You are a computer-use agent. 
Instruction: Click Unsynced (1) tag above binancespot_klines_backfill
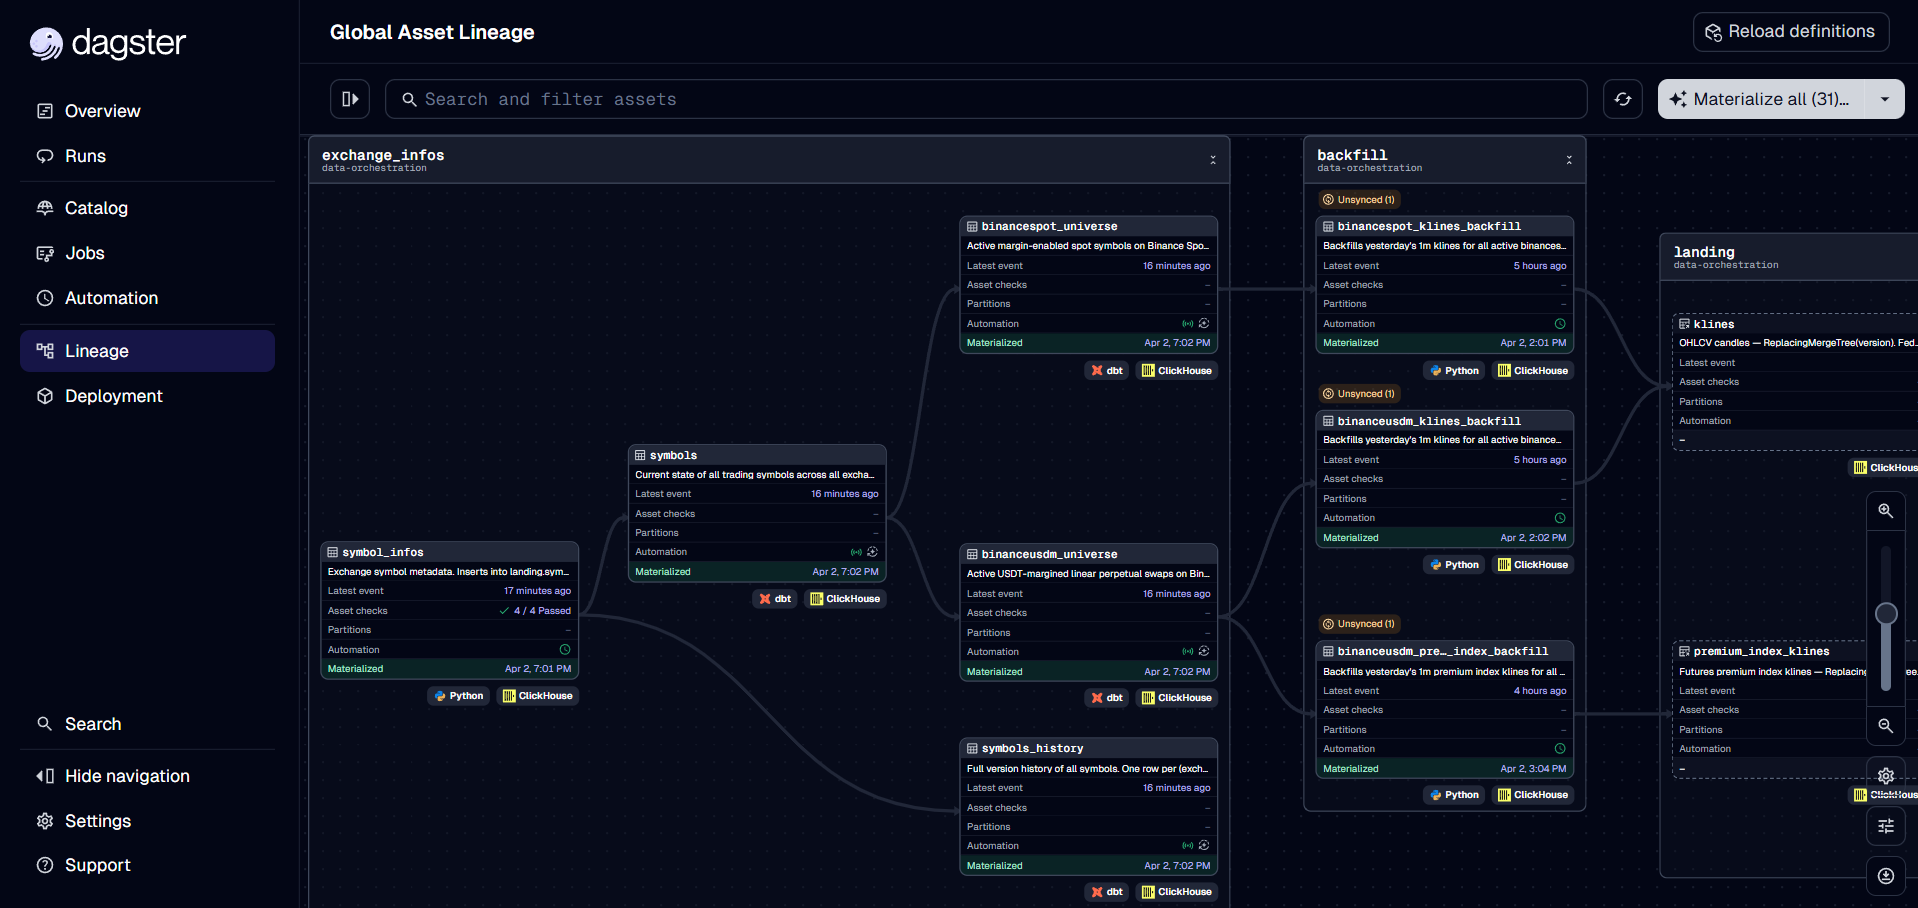tap(1359, 200)
